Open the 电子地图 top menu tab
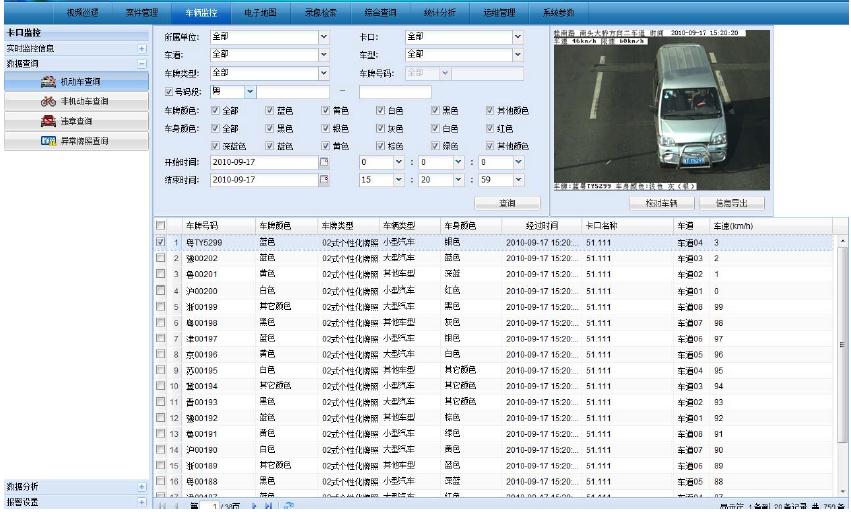851x512 pixels. [261, 12]
